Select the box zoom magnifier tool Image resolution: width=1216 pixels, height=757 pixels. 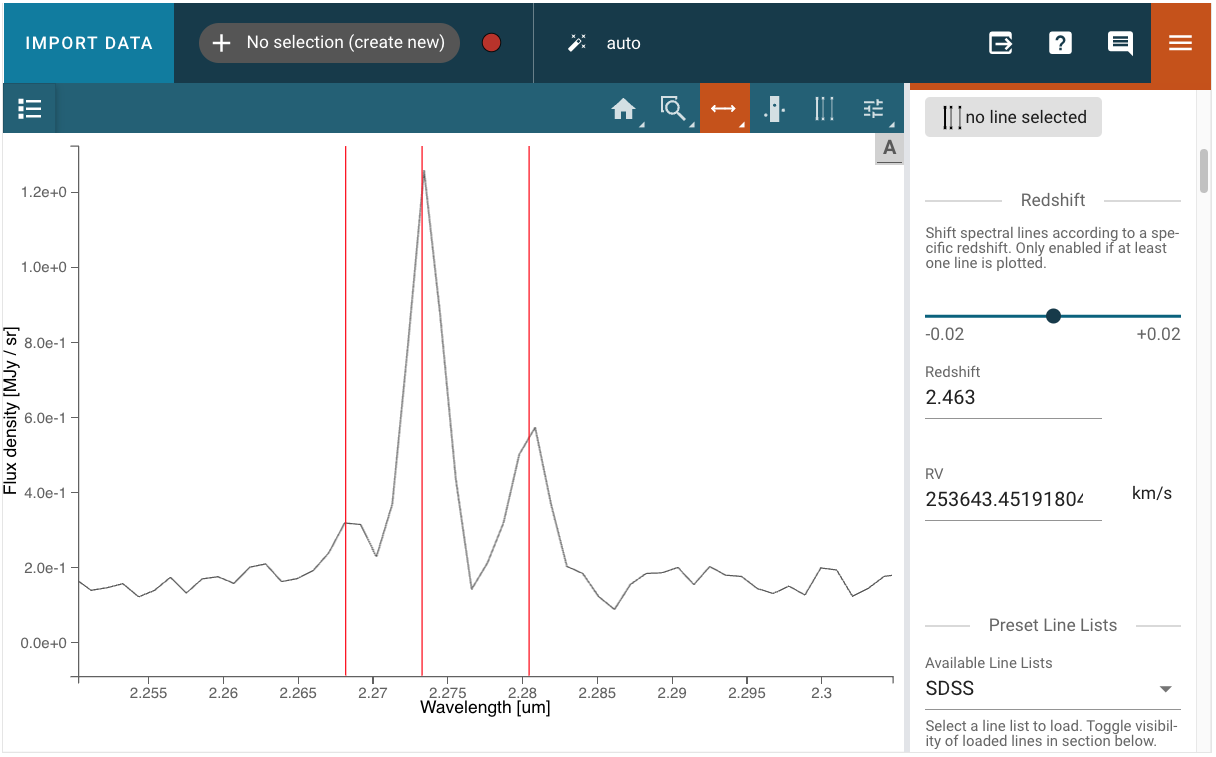(x=673, y=109)
